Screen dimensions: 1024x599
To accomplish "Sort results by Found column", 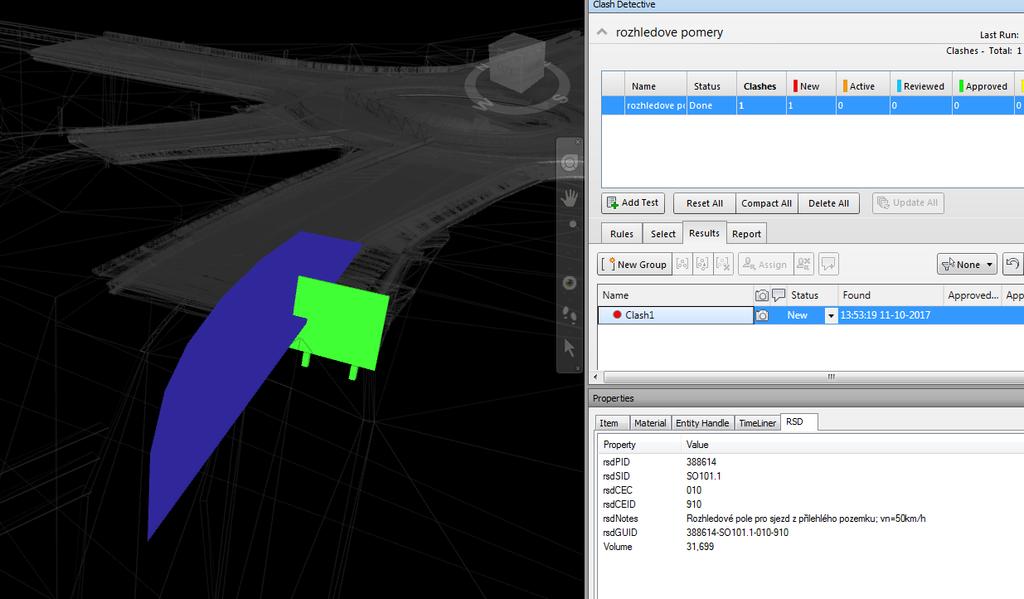I will 890,295.
